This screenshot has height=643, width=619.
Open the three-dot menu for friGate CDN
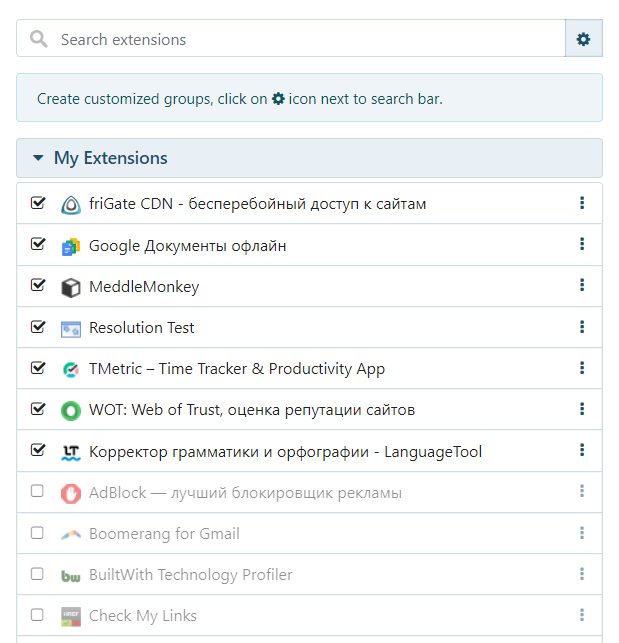pyautogui.click(x=582, y=203)
